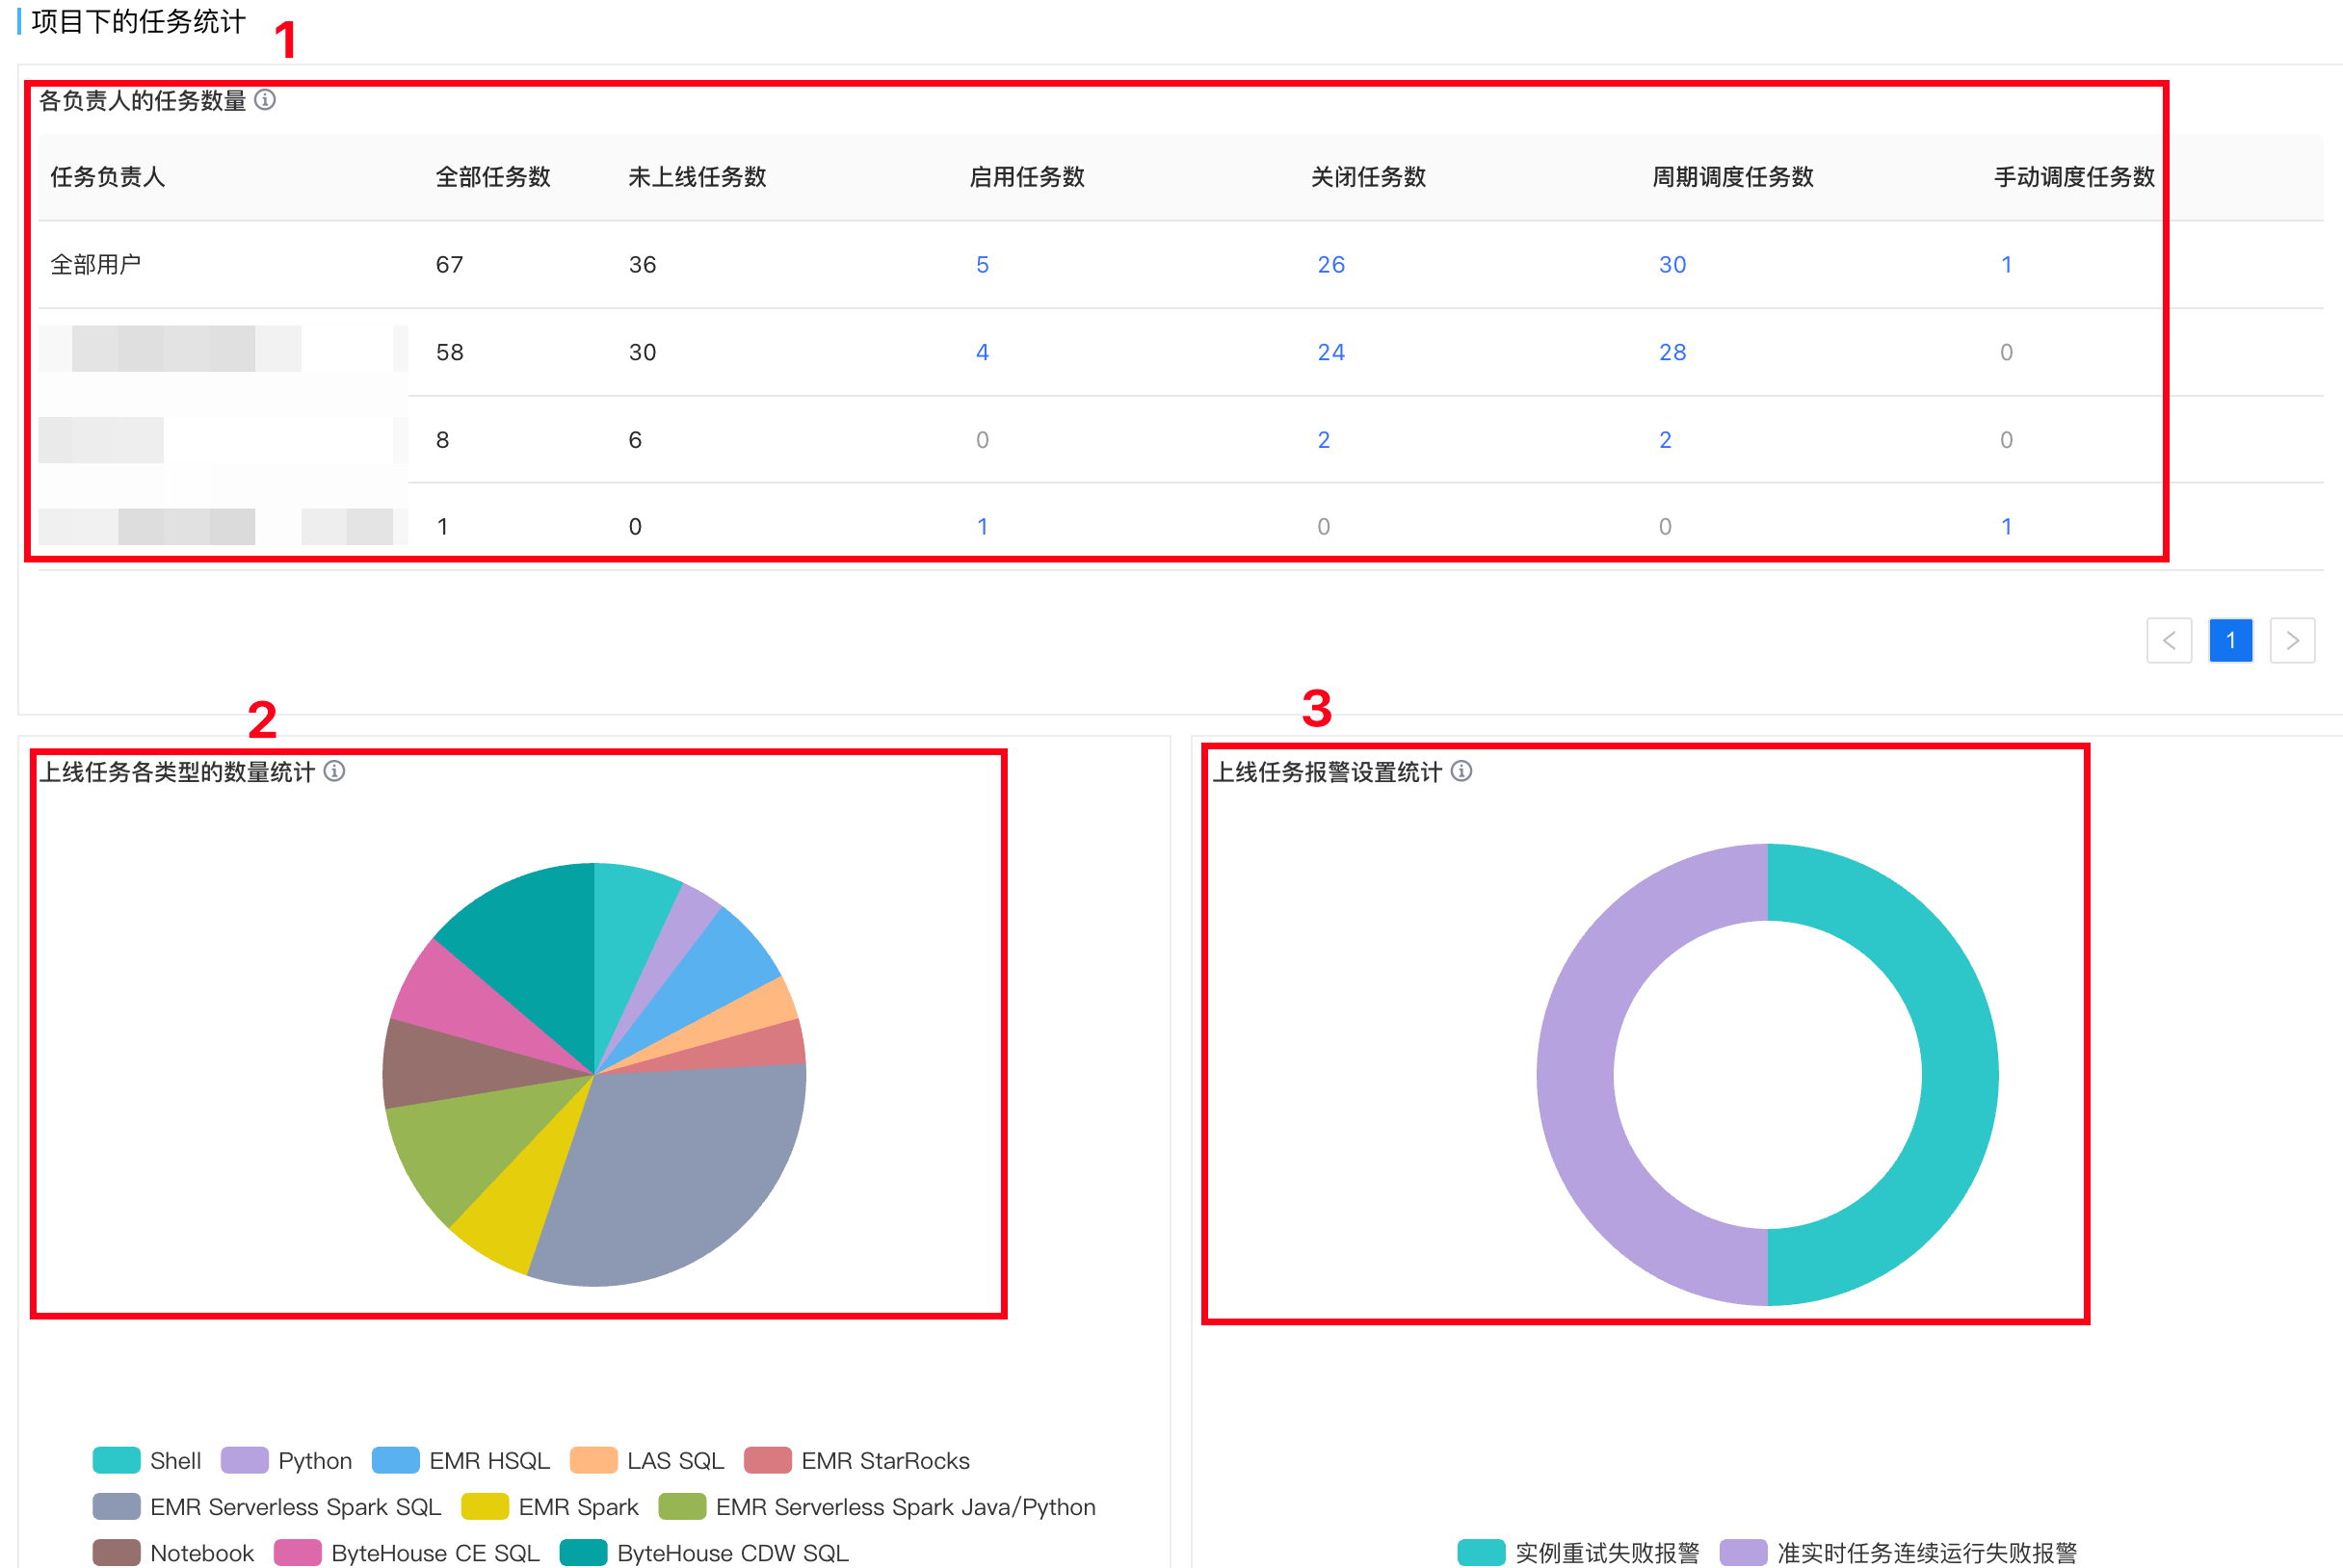Screen dimensions: 2343x1568
Task: Toggle LAS SQL legend swatch
Action: pyautogui.click(x=594, y=1460)
